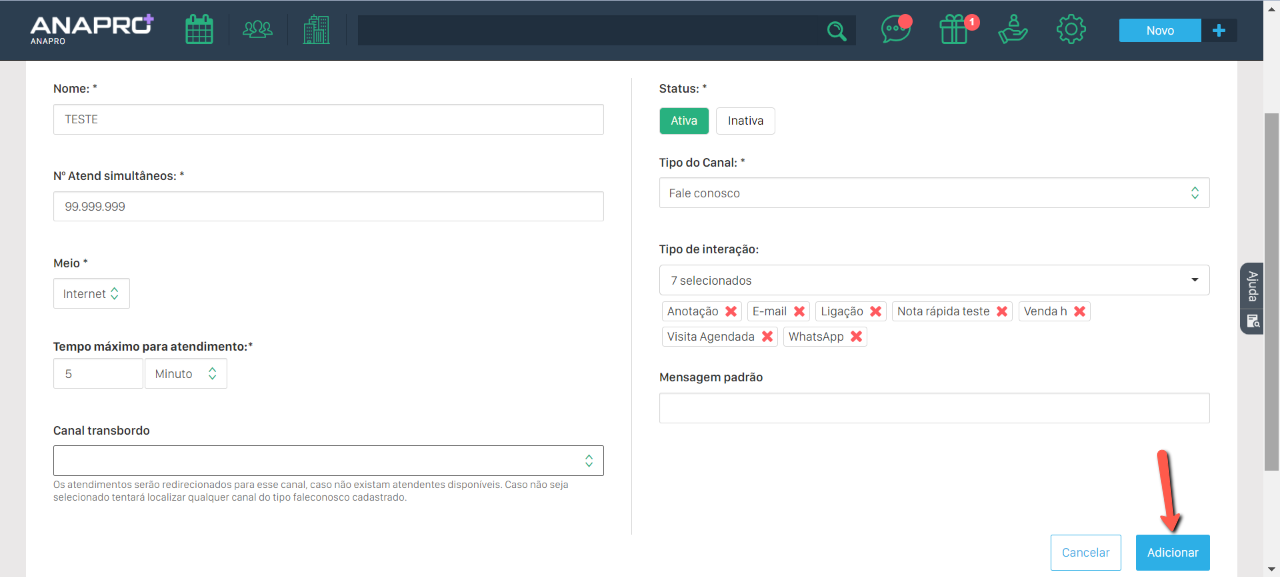Open the calendar icon in header

199,30
